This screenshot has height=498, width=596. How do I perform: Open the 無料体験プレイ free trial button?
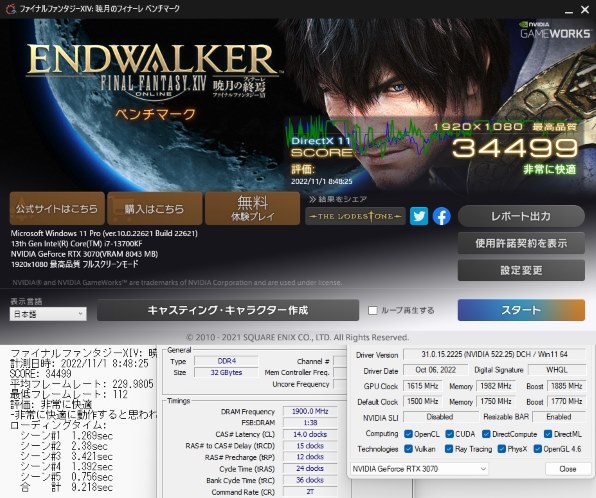(x=252, y=208)
